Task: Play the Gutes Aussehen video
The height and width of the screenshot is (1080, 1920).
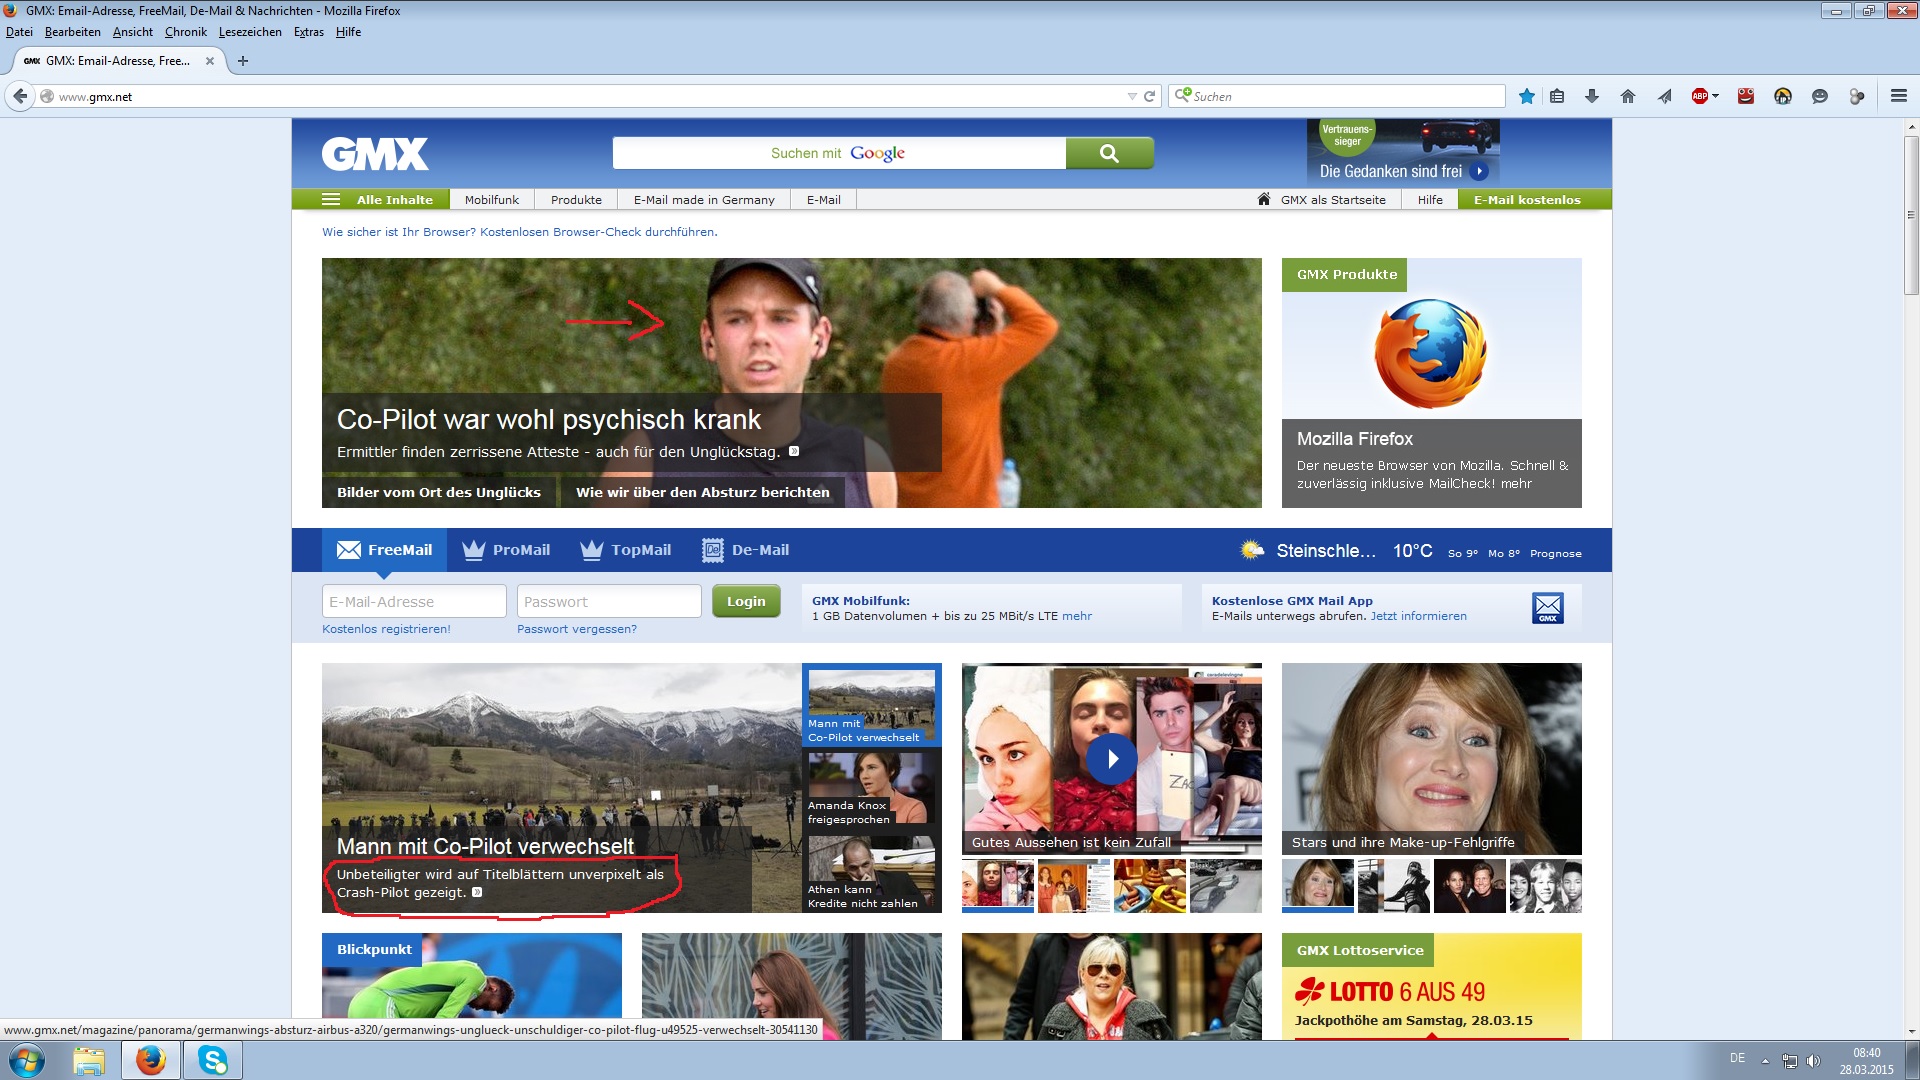Action: click(1111, 759)
